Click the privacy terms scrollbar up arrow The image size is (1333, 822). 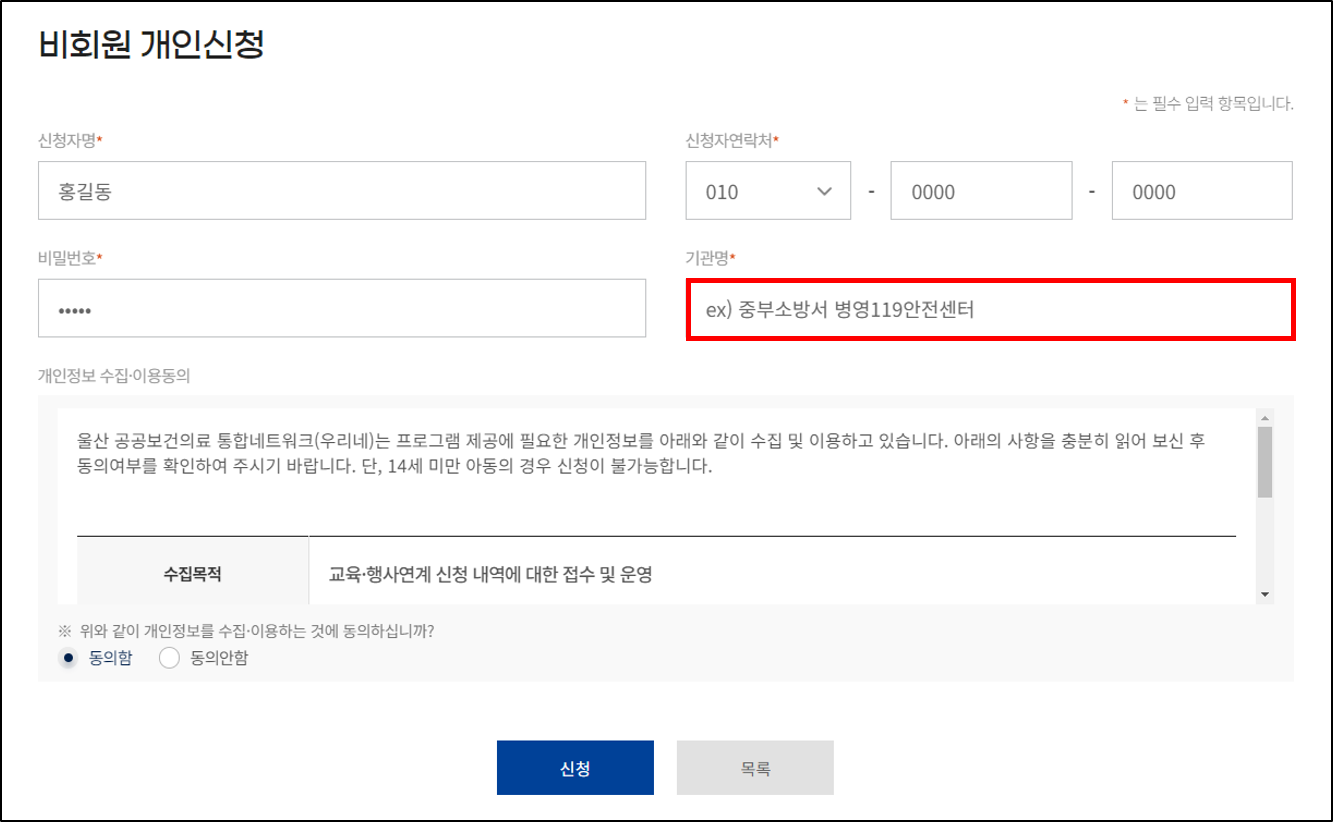(x=1265, y=418)
